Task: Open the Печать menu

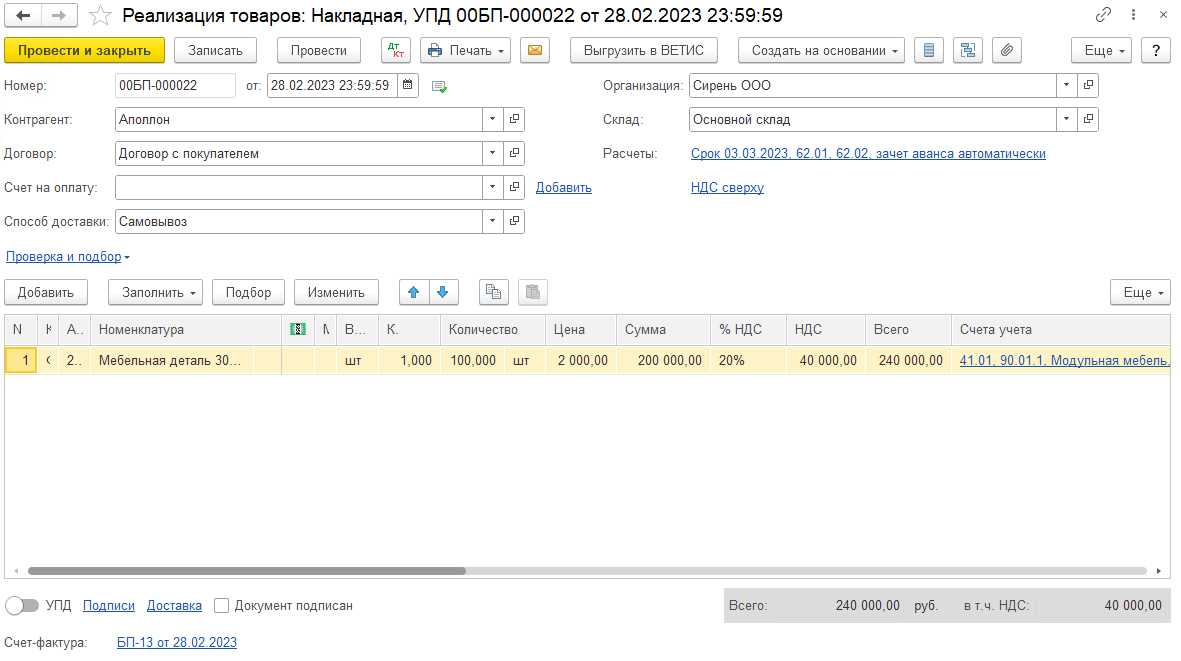Action: click(465, 50)
